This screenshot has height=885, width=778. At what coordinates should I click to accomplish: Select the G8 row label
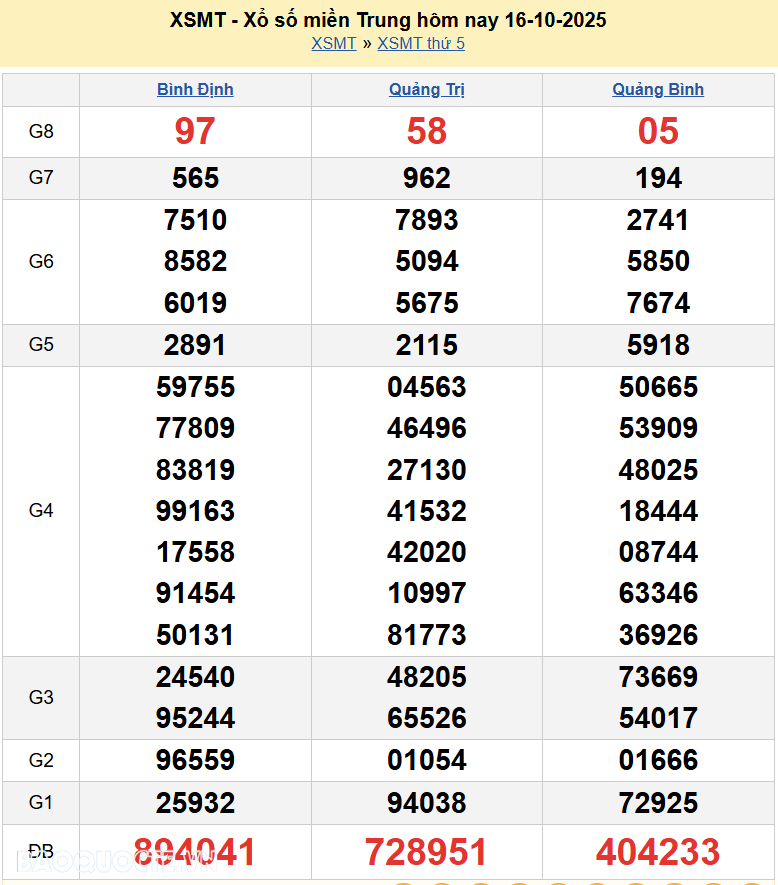point(41,131)
